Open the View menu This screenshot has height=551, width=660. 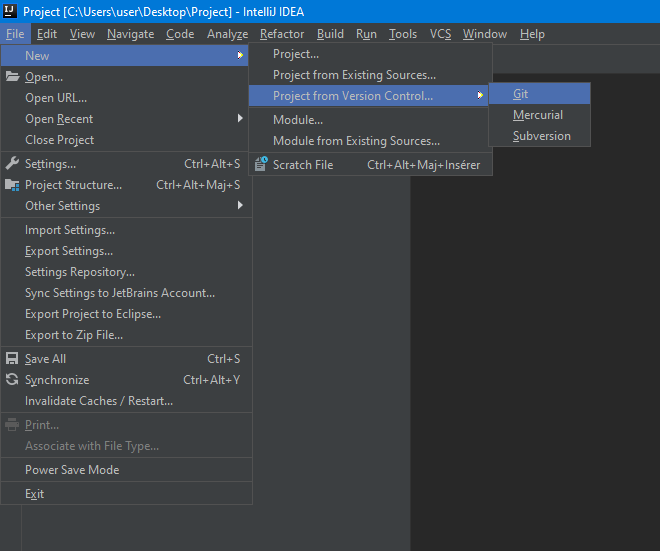coord(82,34)
